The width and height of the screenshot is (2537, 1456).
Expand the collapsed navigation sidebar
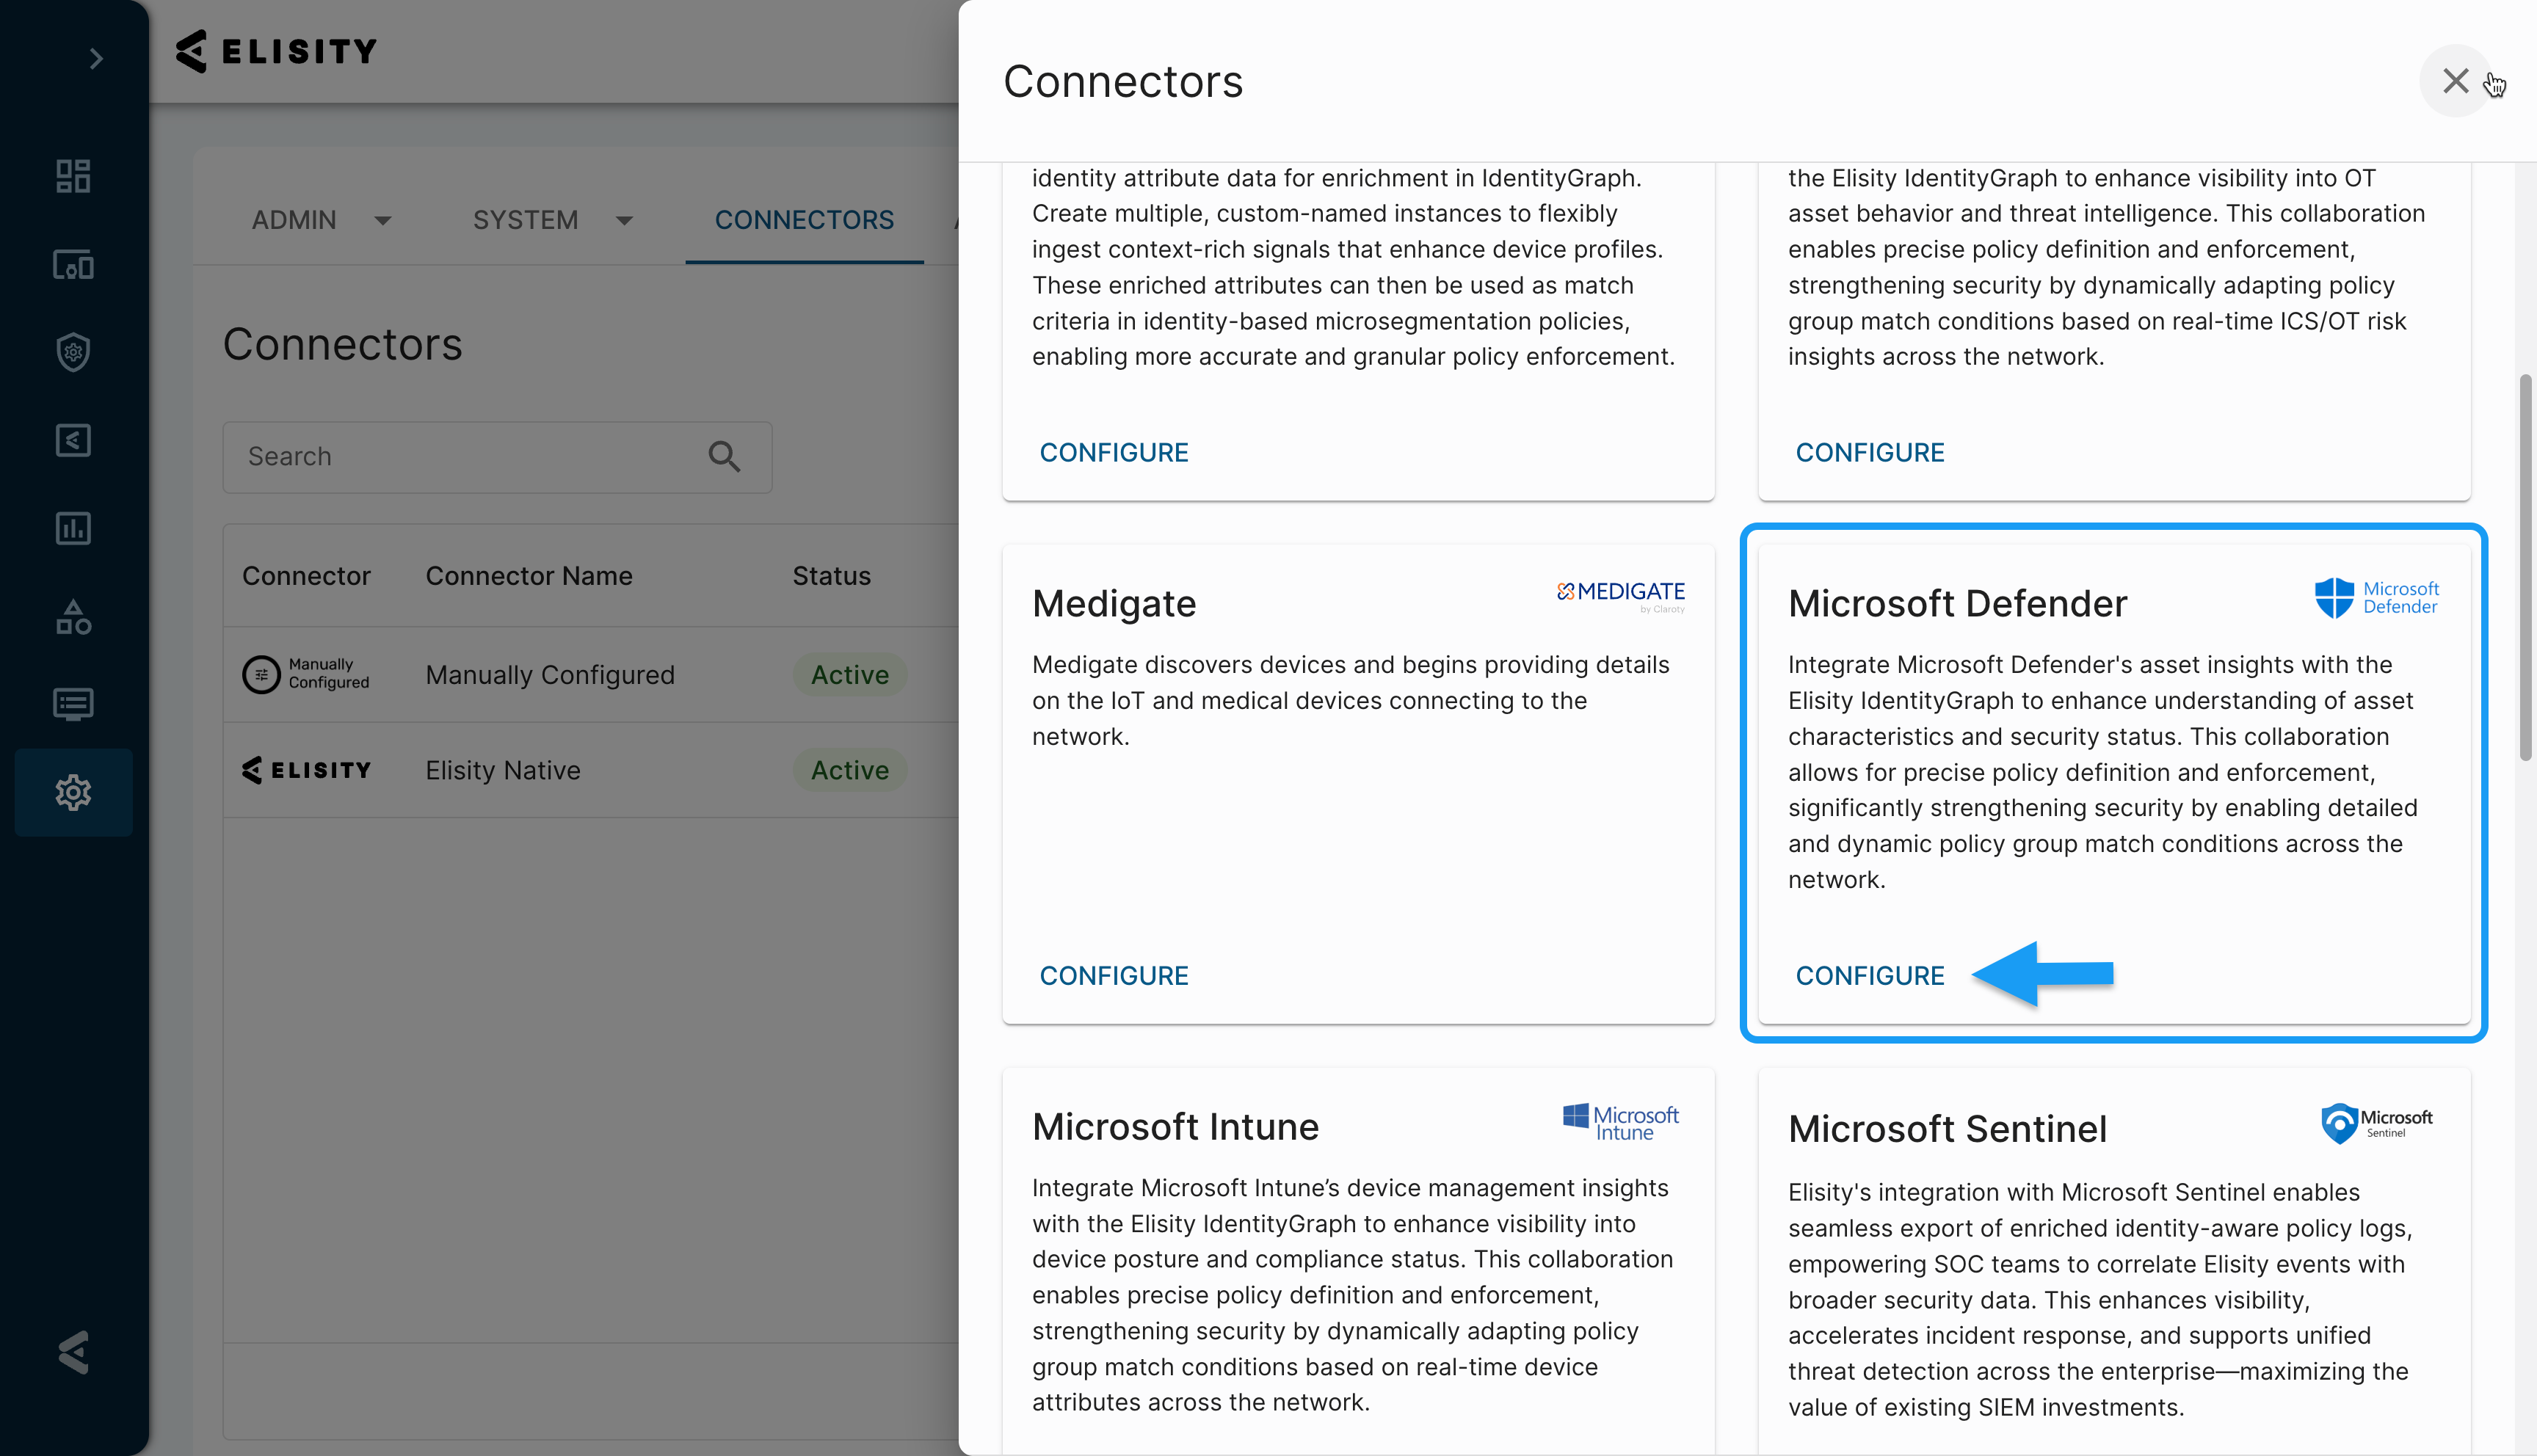tap(96, 58)
